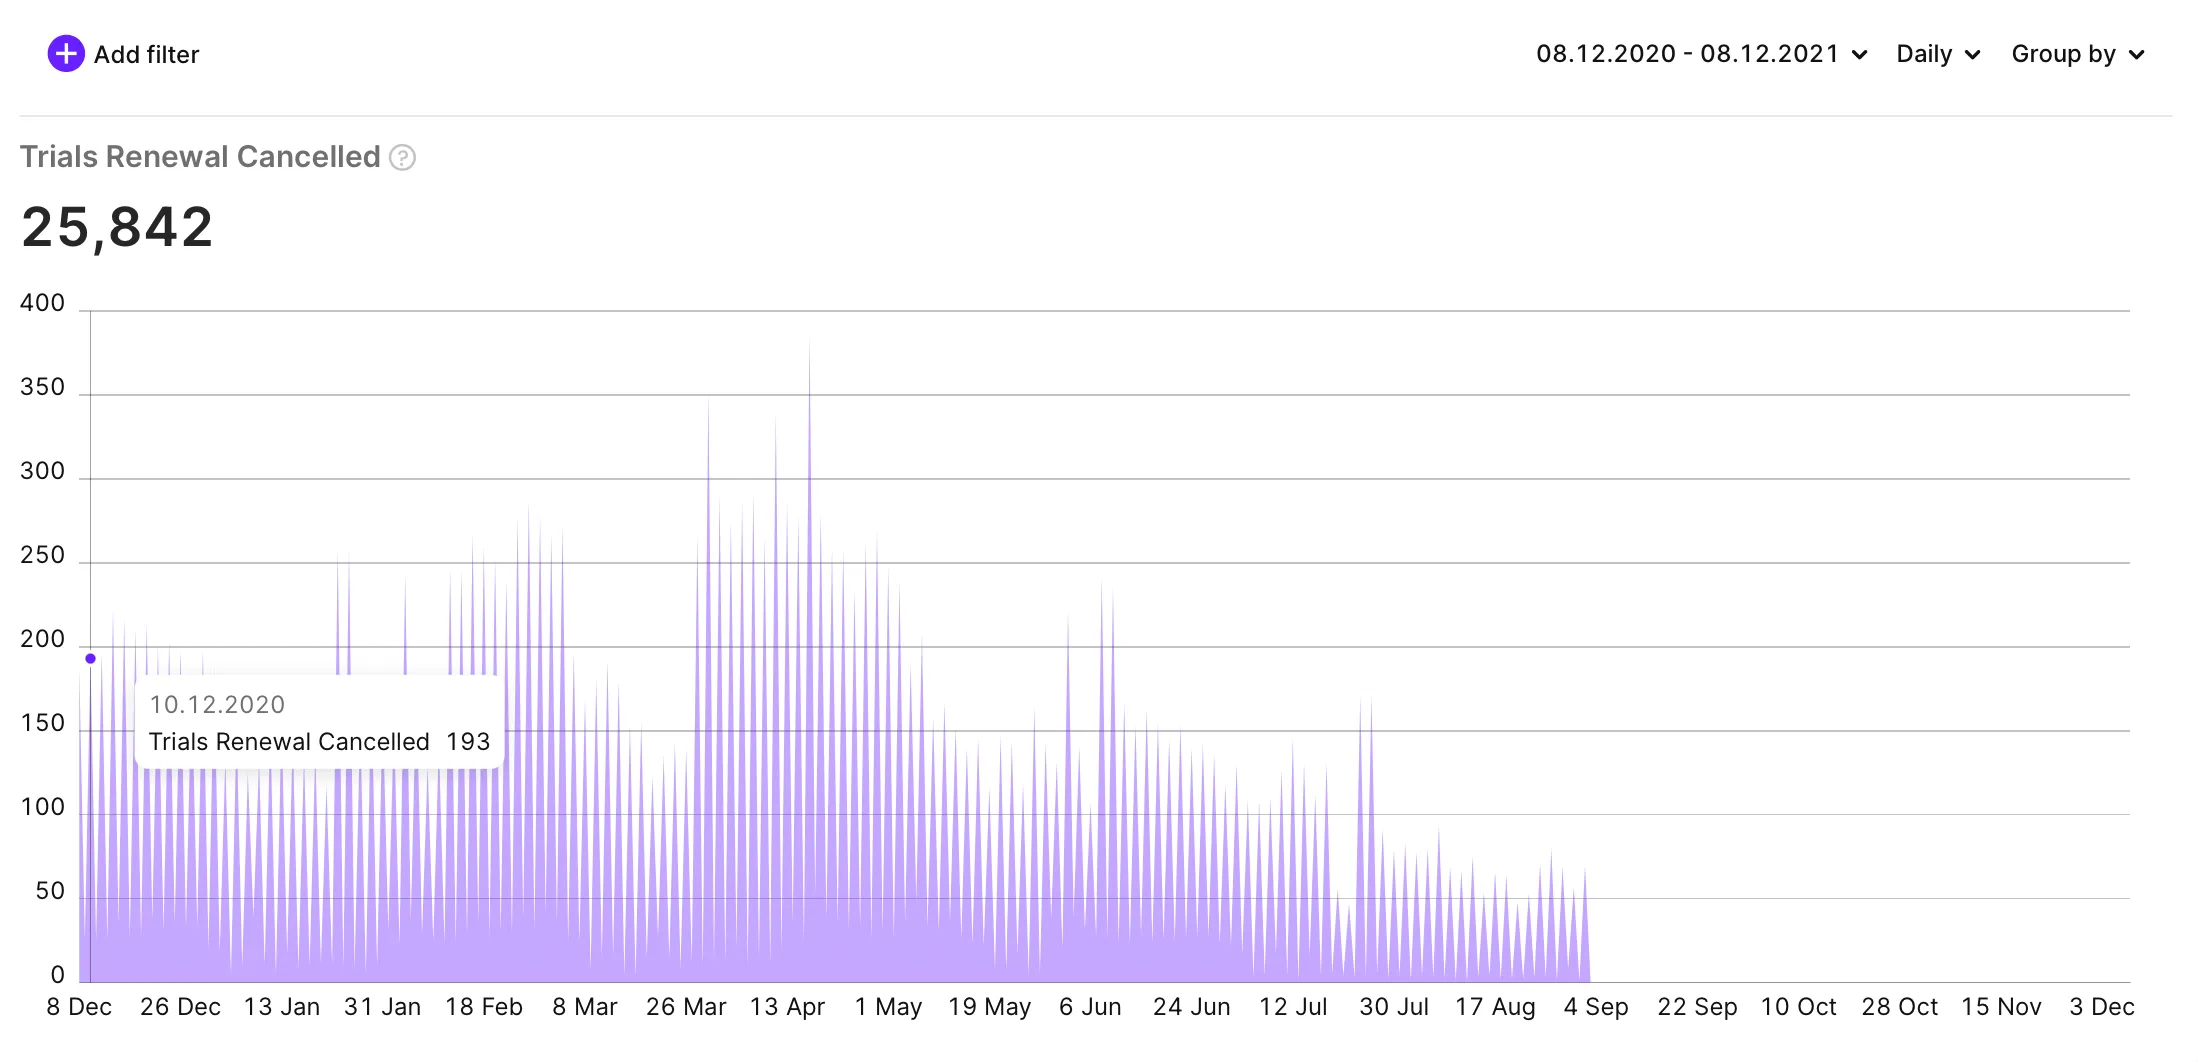Click the Trials Renewal Cancelled chart title
The width and height of the screenshot is (2198, 1062).
click(200, 157)
